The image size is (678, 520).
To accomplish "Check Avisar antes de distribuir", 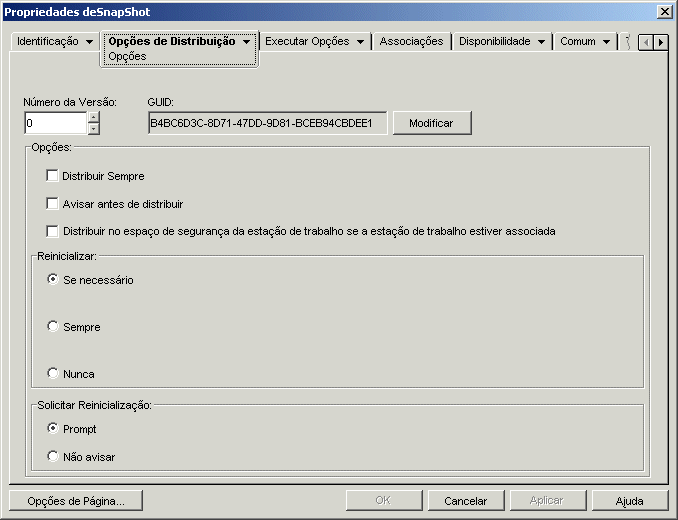I will tap(52, 203).
